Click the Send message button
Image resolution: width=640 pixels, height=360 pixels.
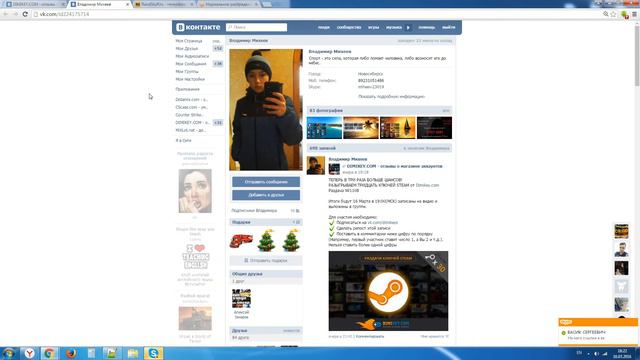point(266,182)
